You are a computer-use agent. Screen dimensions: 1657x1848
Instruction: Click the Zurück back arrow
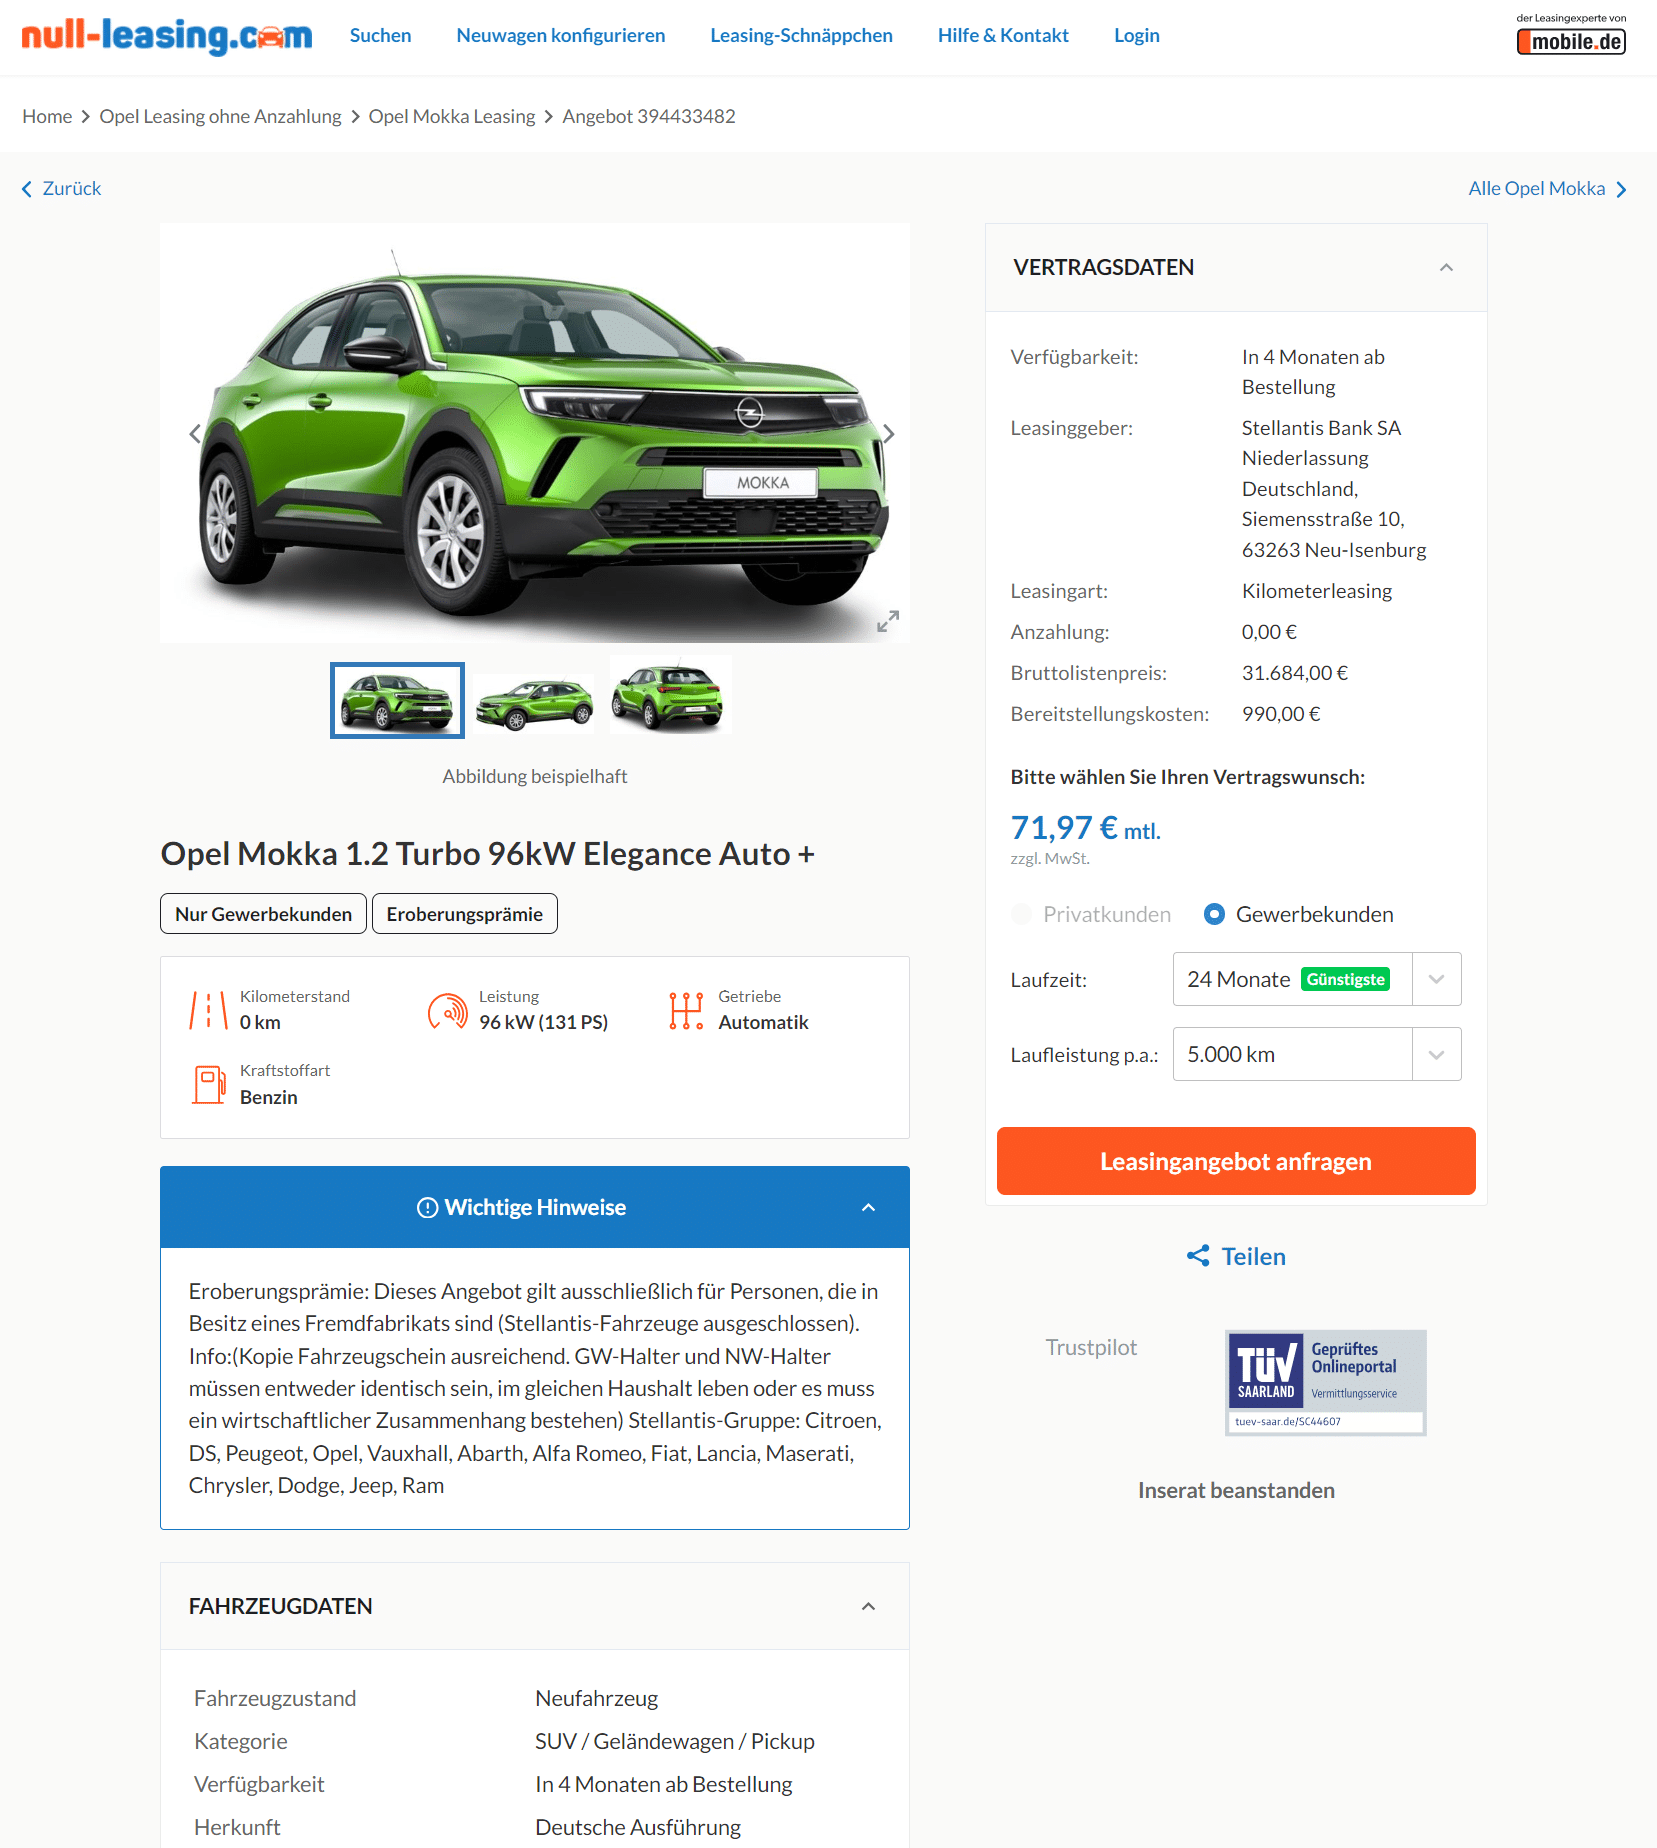(27, 189)
